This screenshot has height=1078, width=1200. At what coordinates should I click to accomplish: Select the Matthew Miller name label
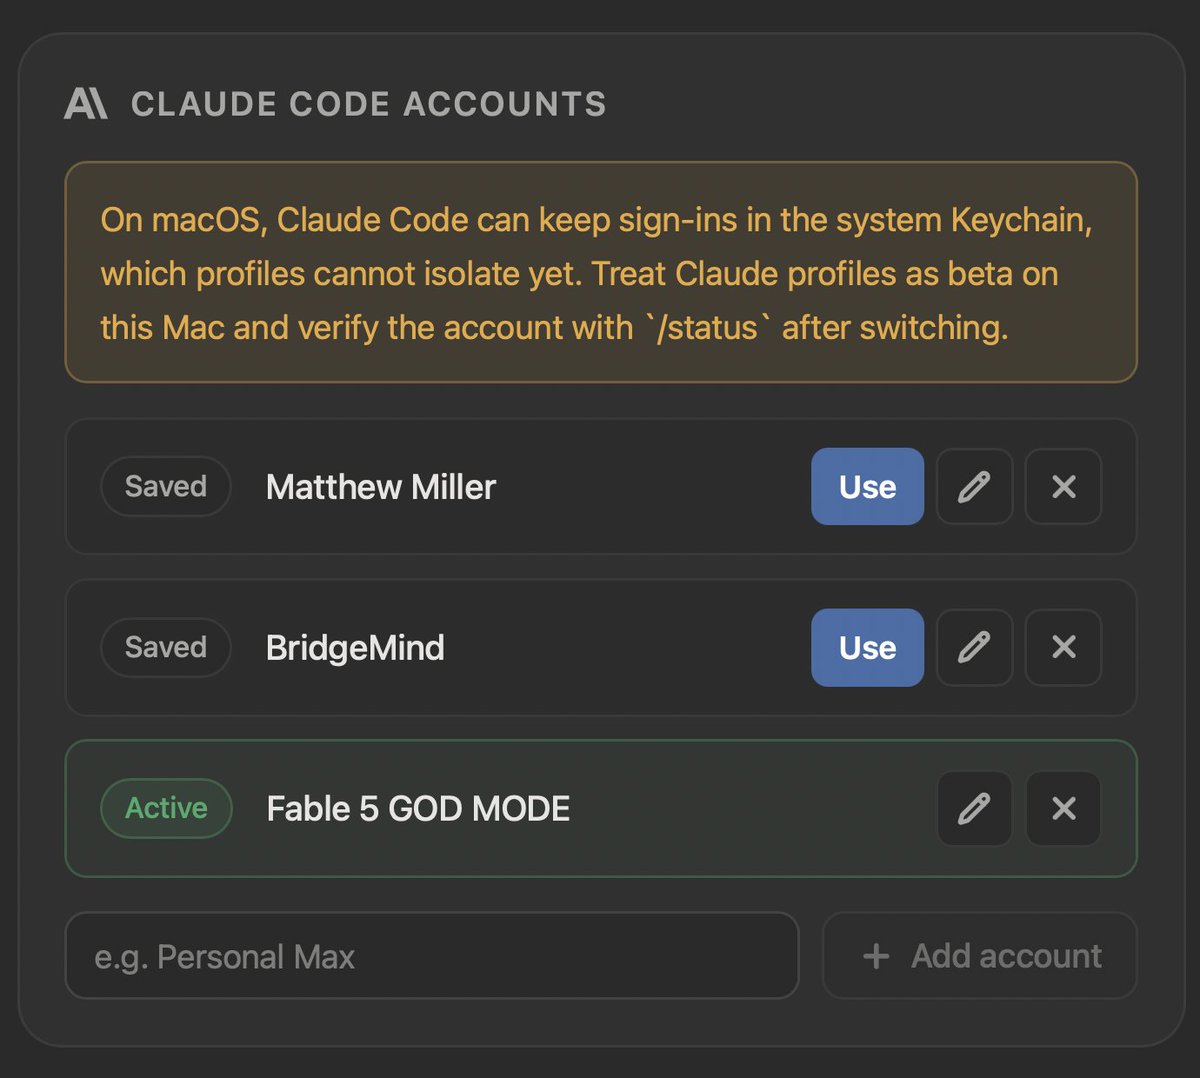381,487
